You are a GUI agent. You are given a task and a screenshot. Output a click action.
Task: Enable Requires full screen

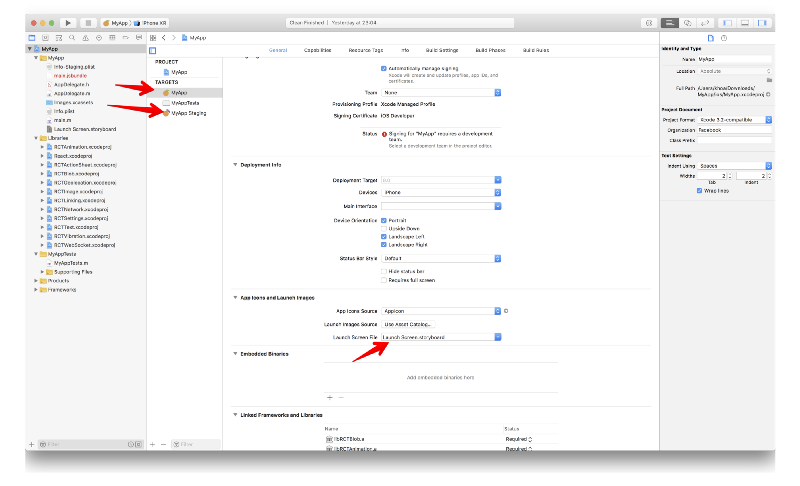[x=384, y=280]
